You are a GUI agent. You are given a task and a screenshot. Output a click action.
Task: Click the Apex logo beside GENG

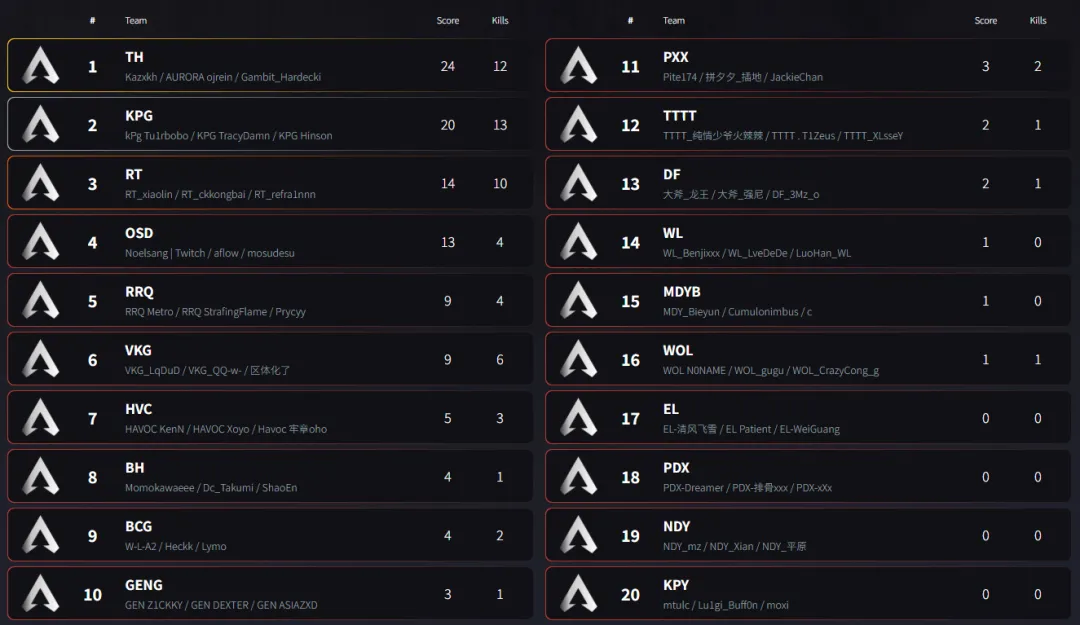coord(41,594)
